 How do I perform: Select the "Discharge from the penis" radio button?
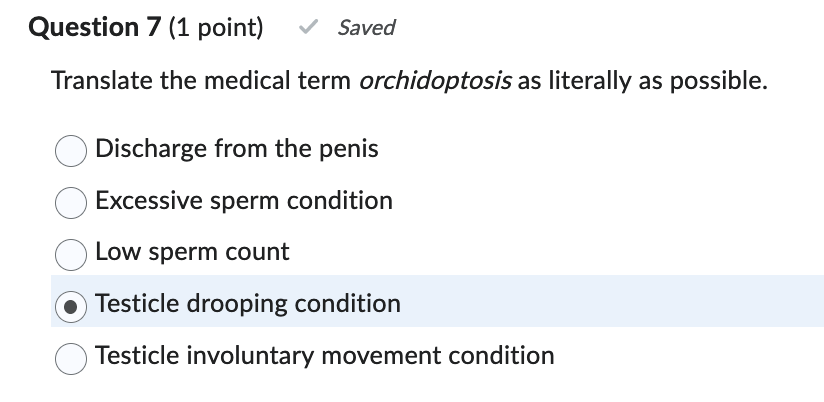[70, 150]
